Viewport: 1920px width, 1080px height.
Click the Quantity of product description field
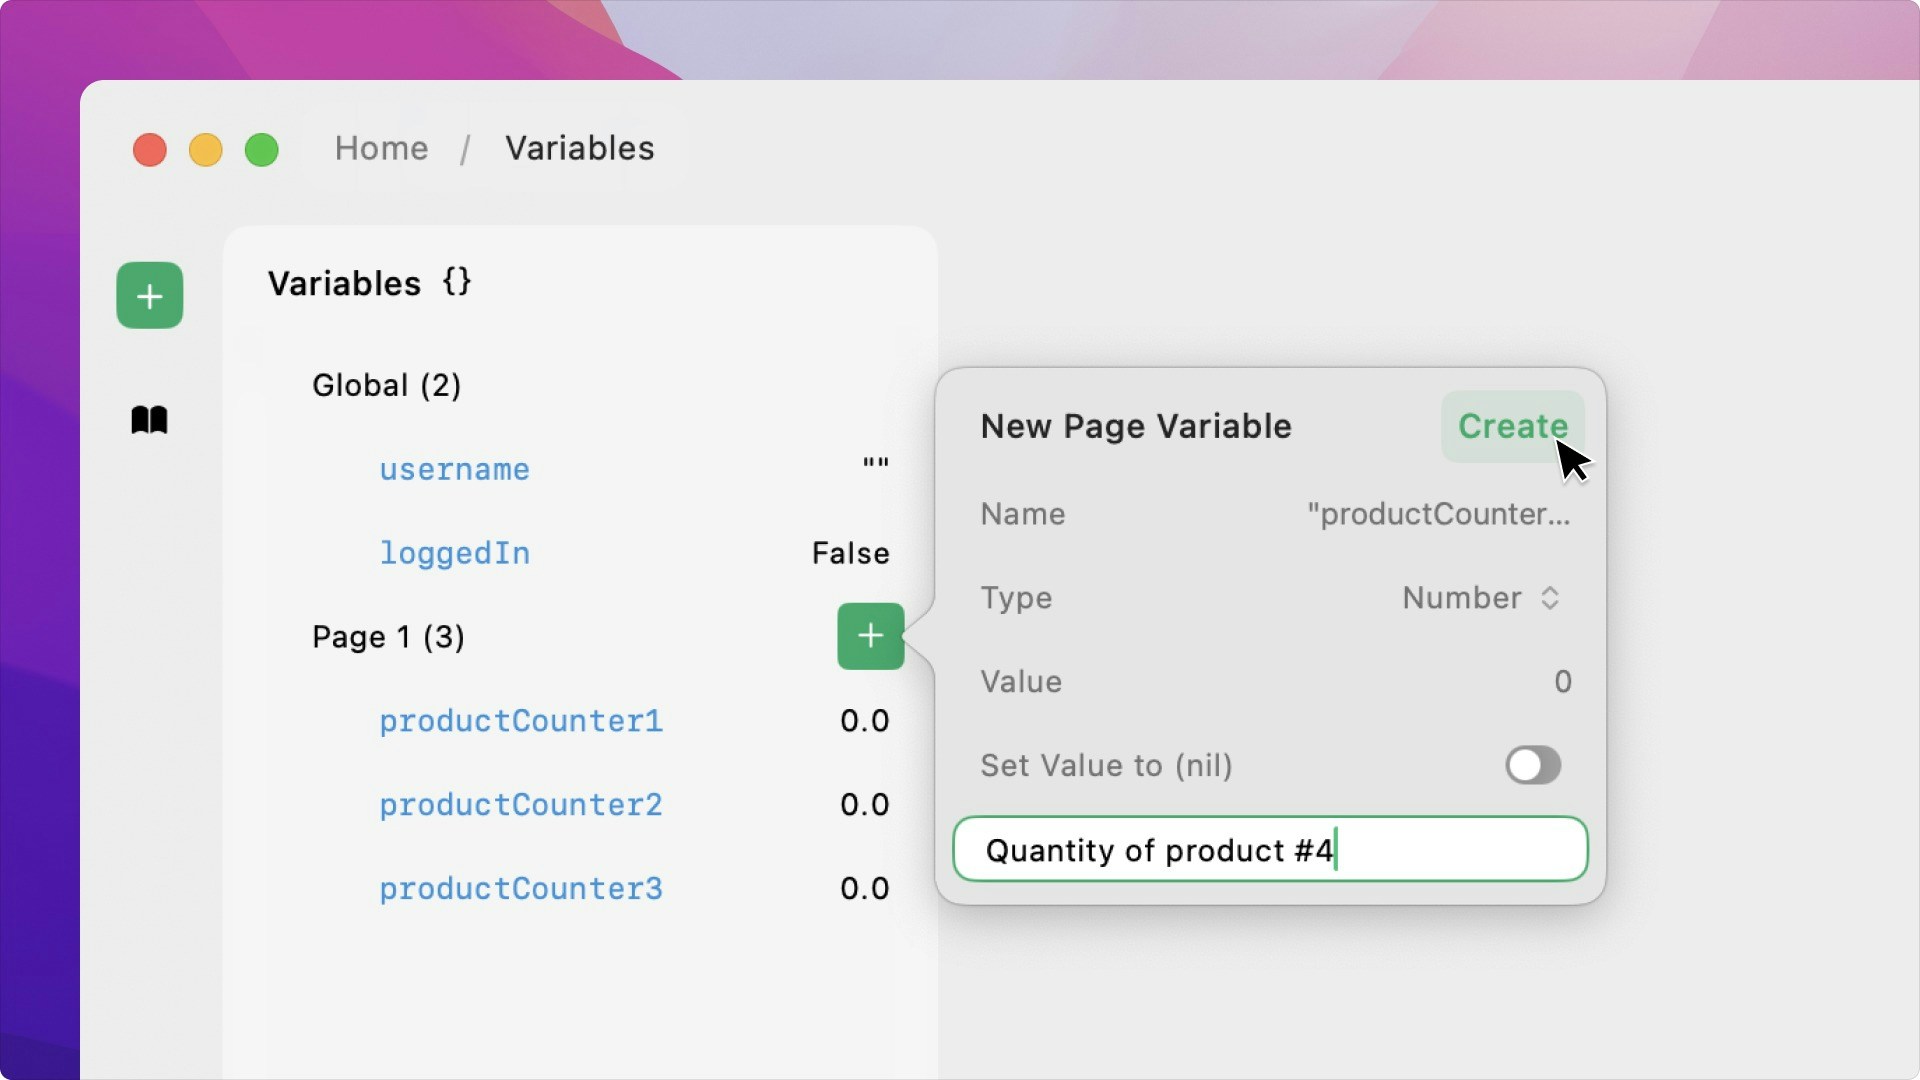1270,850
